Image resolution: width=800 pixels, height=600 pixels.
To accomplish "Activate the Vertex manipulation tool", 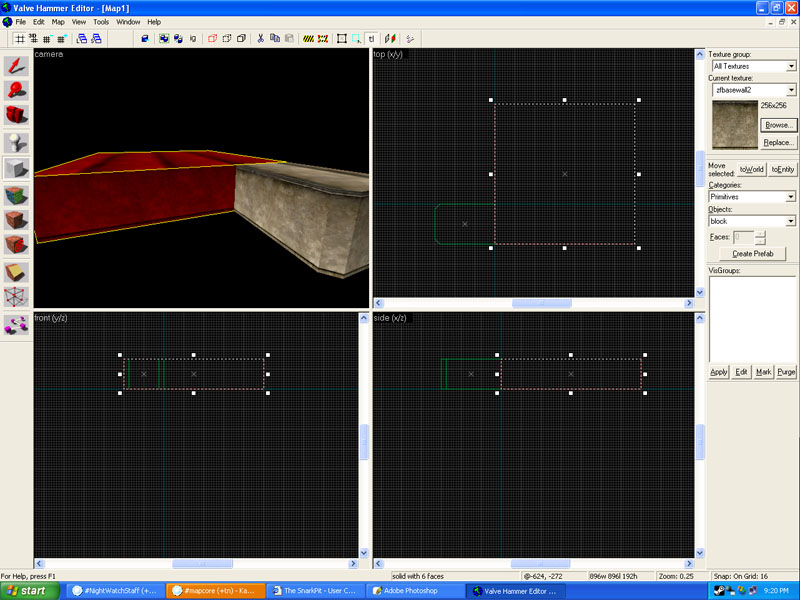I will point(16,297).
